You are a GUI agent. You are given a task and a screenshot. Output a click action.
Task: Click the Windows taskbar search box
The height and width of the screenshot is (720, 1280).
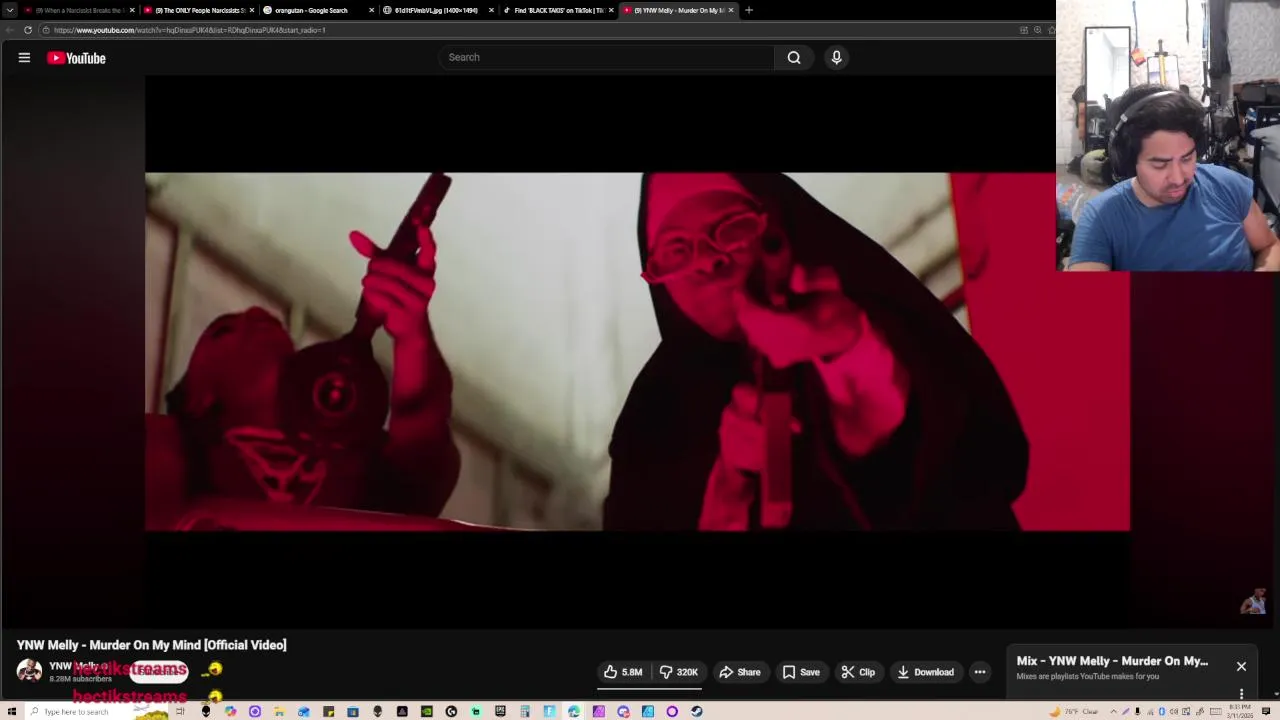[98, 711]
